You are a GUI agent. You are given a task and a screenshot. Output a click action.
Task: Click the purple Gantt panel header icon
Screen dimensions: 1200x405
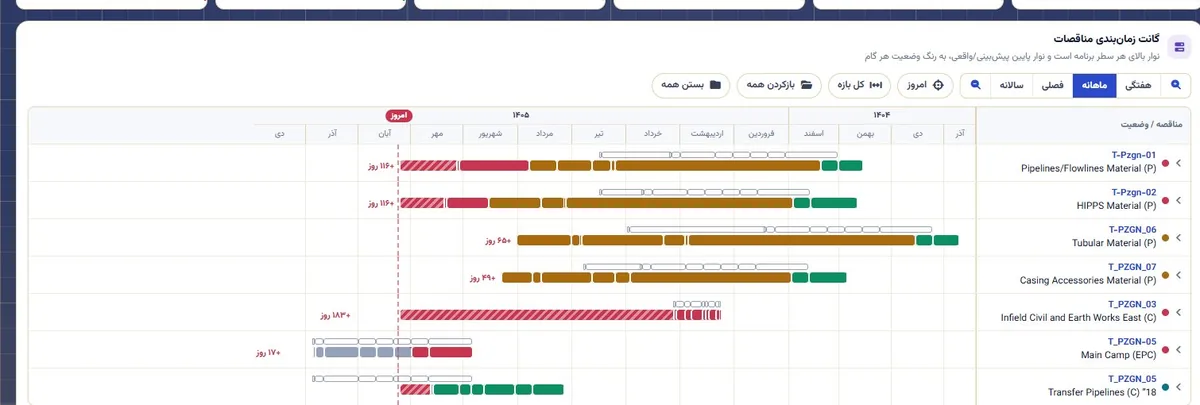point(1179,46)
